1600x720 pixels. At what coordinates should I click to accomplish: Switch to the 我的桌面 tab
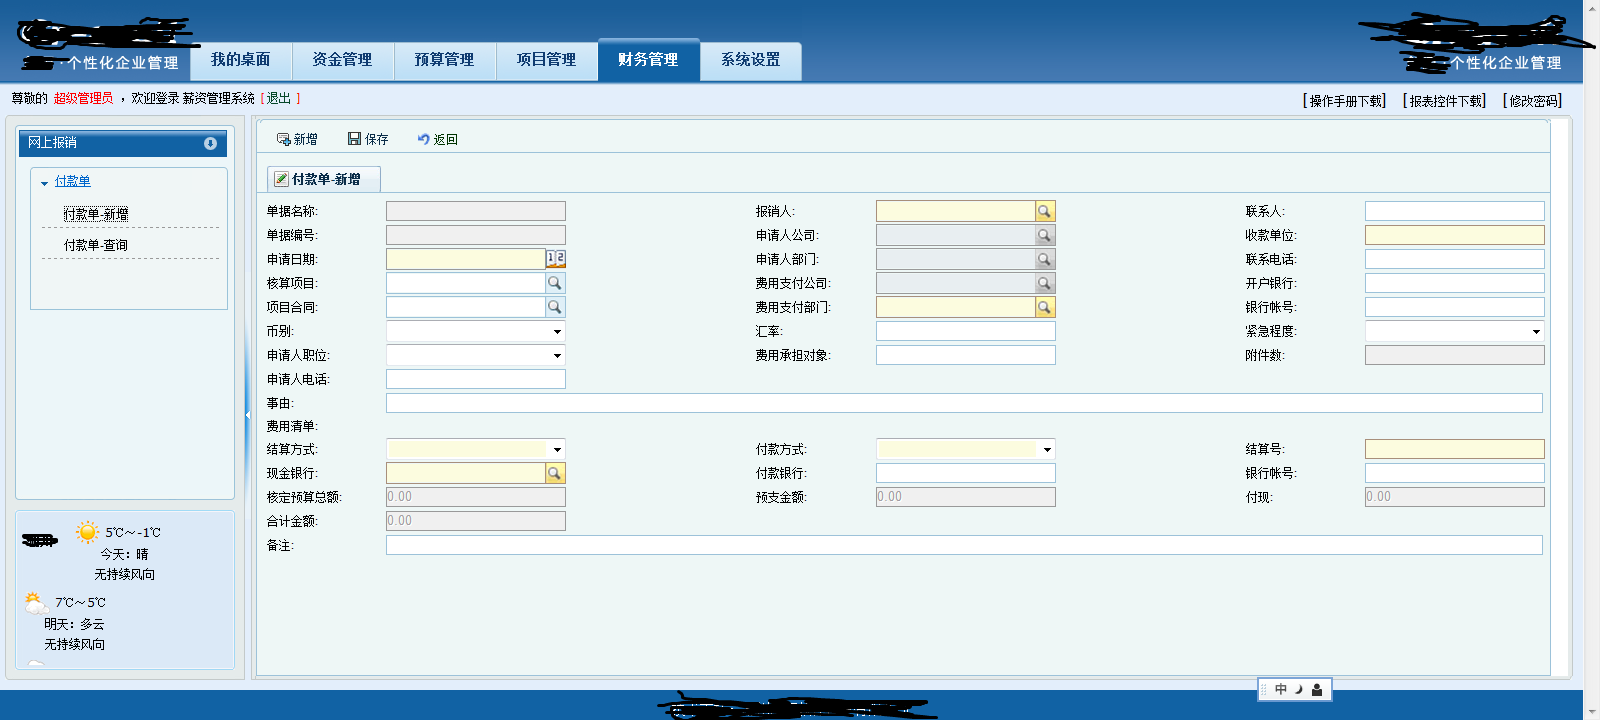coord(241,60)
